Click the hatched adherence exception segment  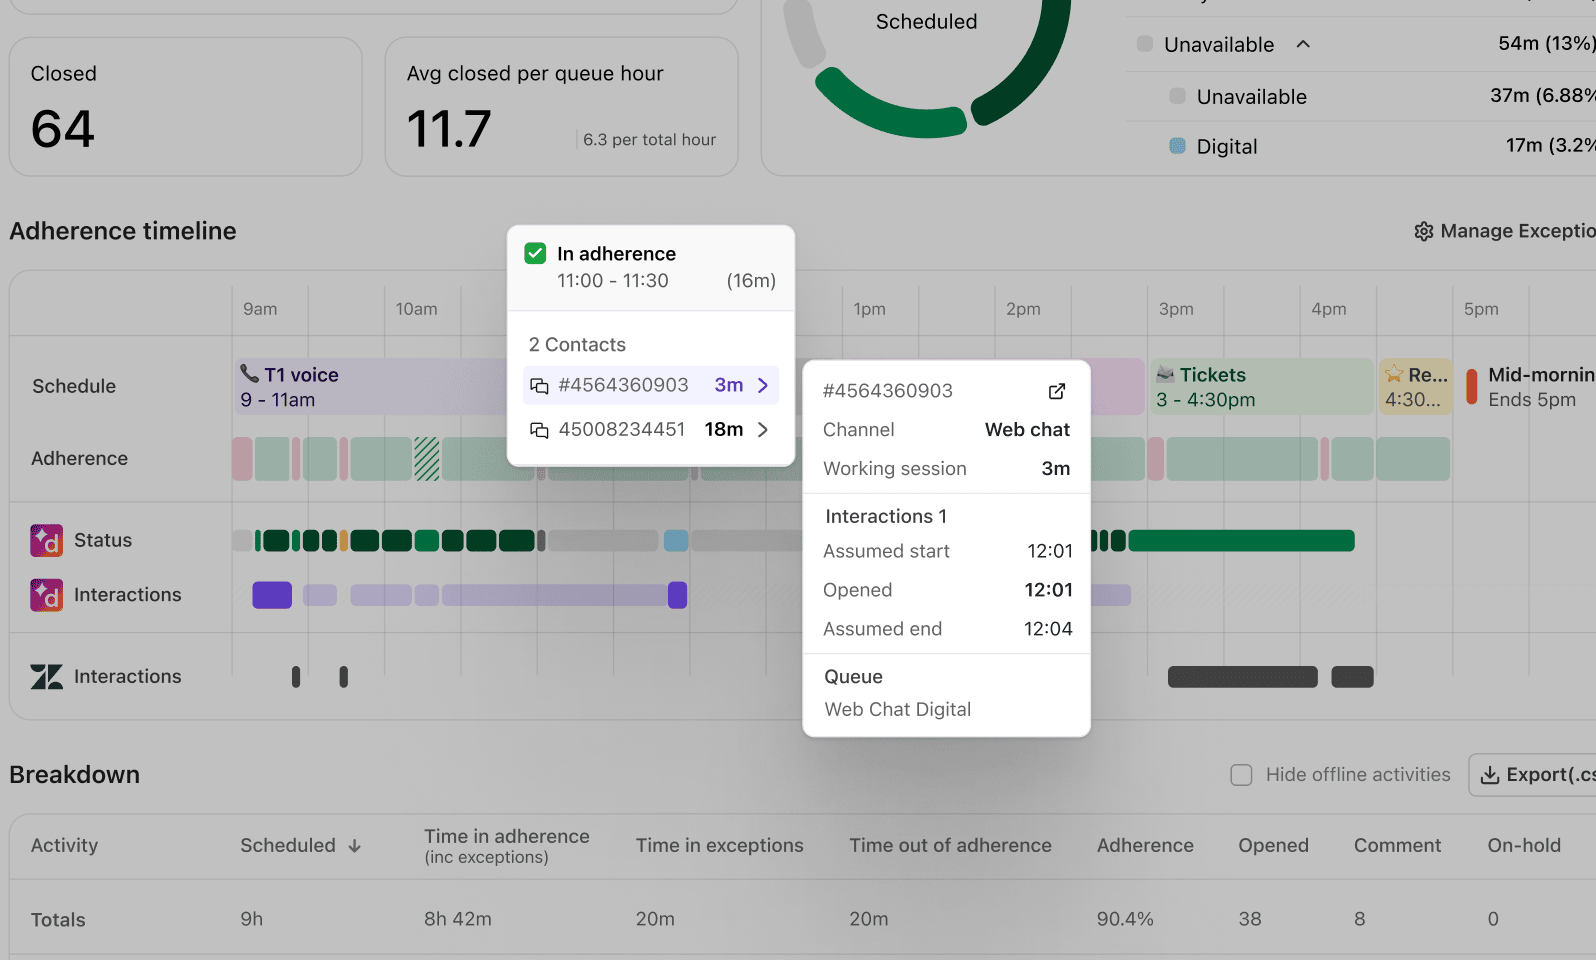click(x=427, y=459)
